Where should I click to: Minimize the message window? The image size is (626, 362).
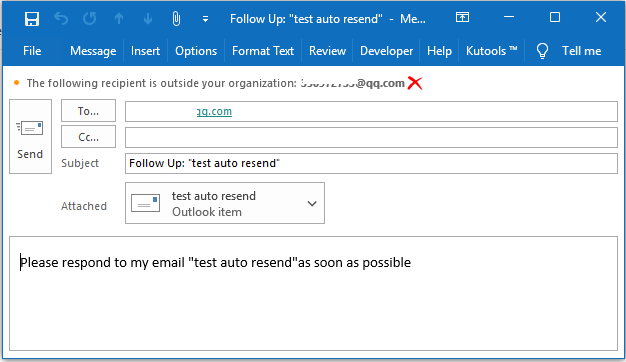[x=509, y=17]
